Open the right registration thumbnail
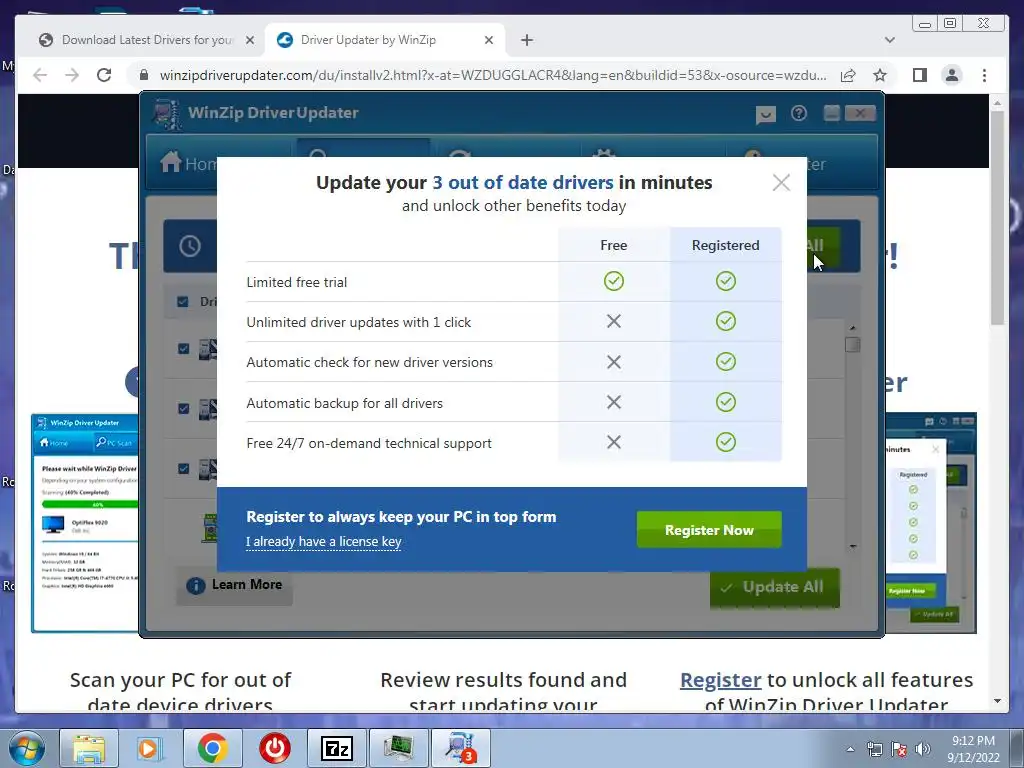This screenshot has height=768, width=1024. (931, 522)
